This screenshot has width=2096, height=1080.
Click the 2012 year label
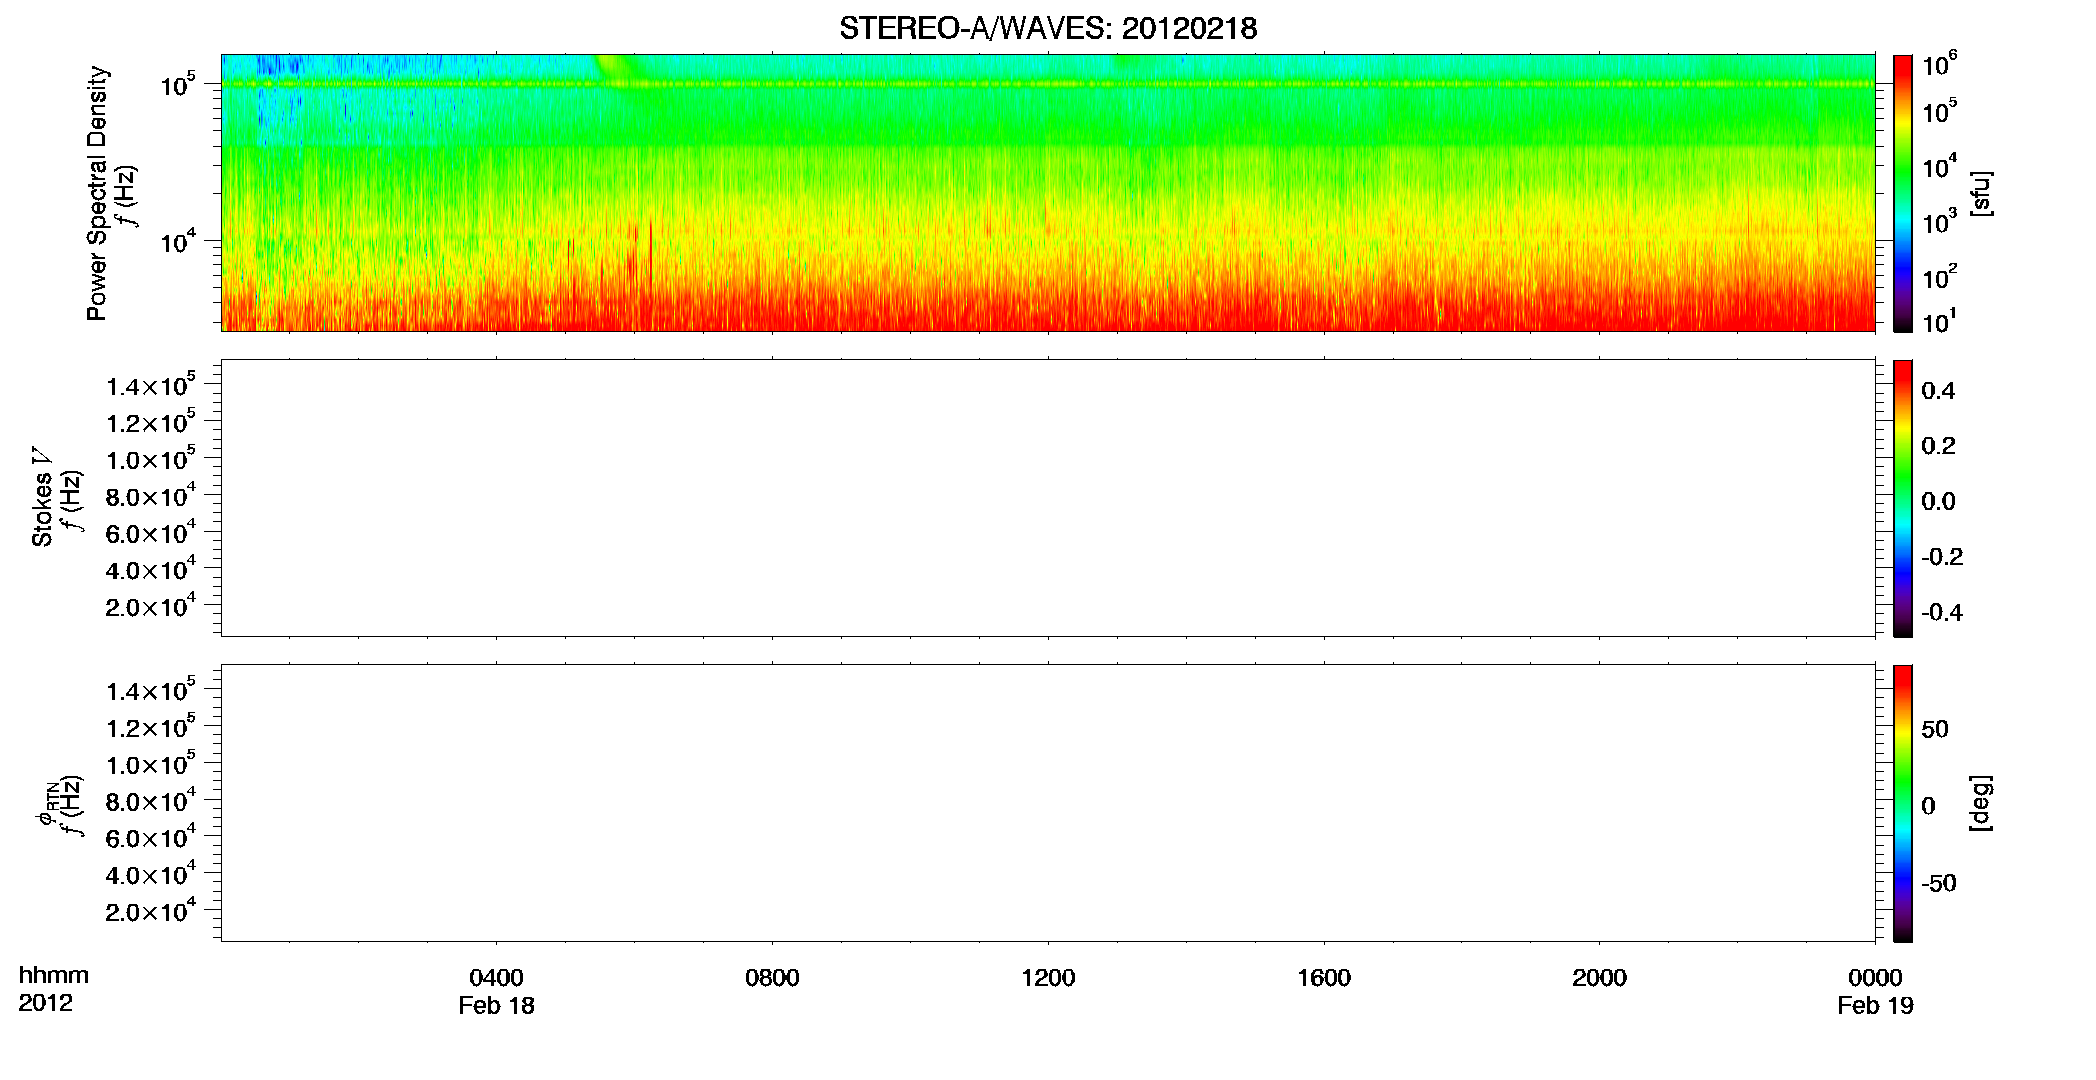click(x=45, y=1003)
